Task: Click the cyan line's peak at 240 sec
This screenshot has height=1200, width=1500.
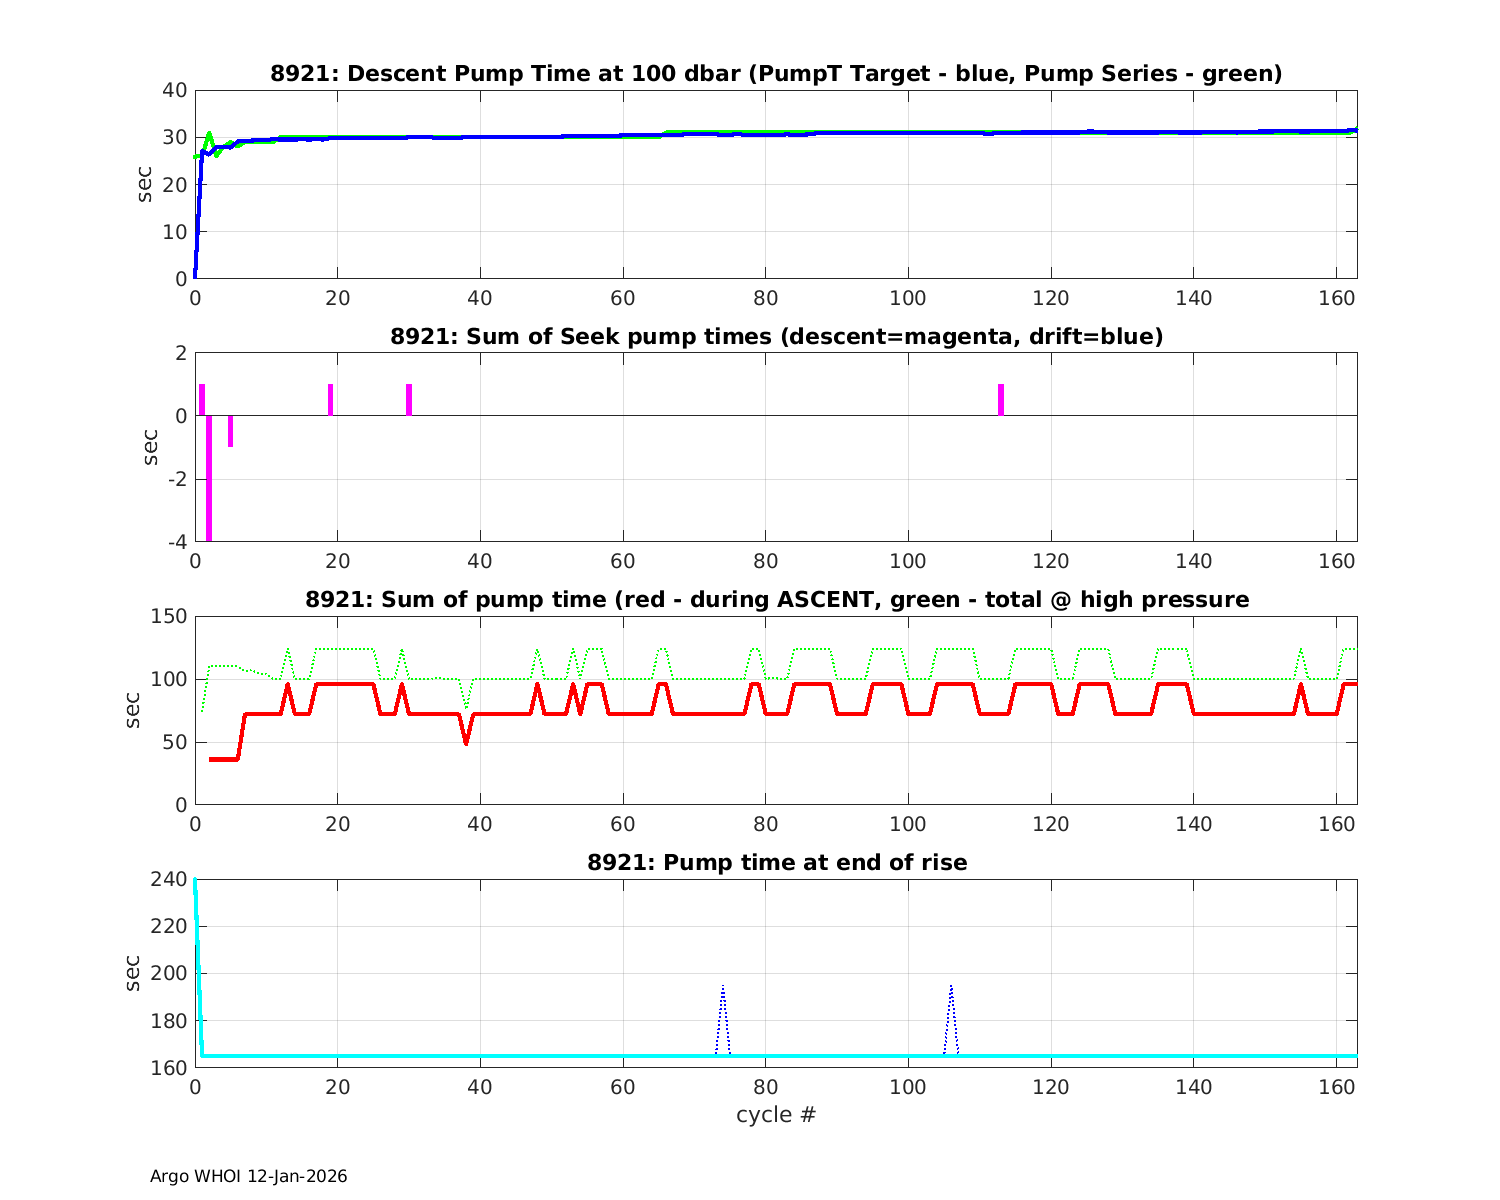Action: pyautogui.click(x=195, y=882)
